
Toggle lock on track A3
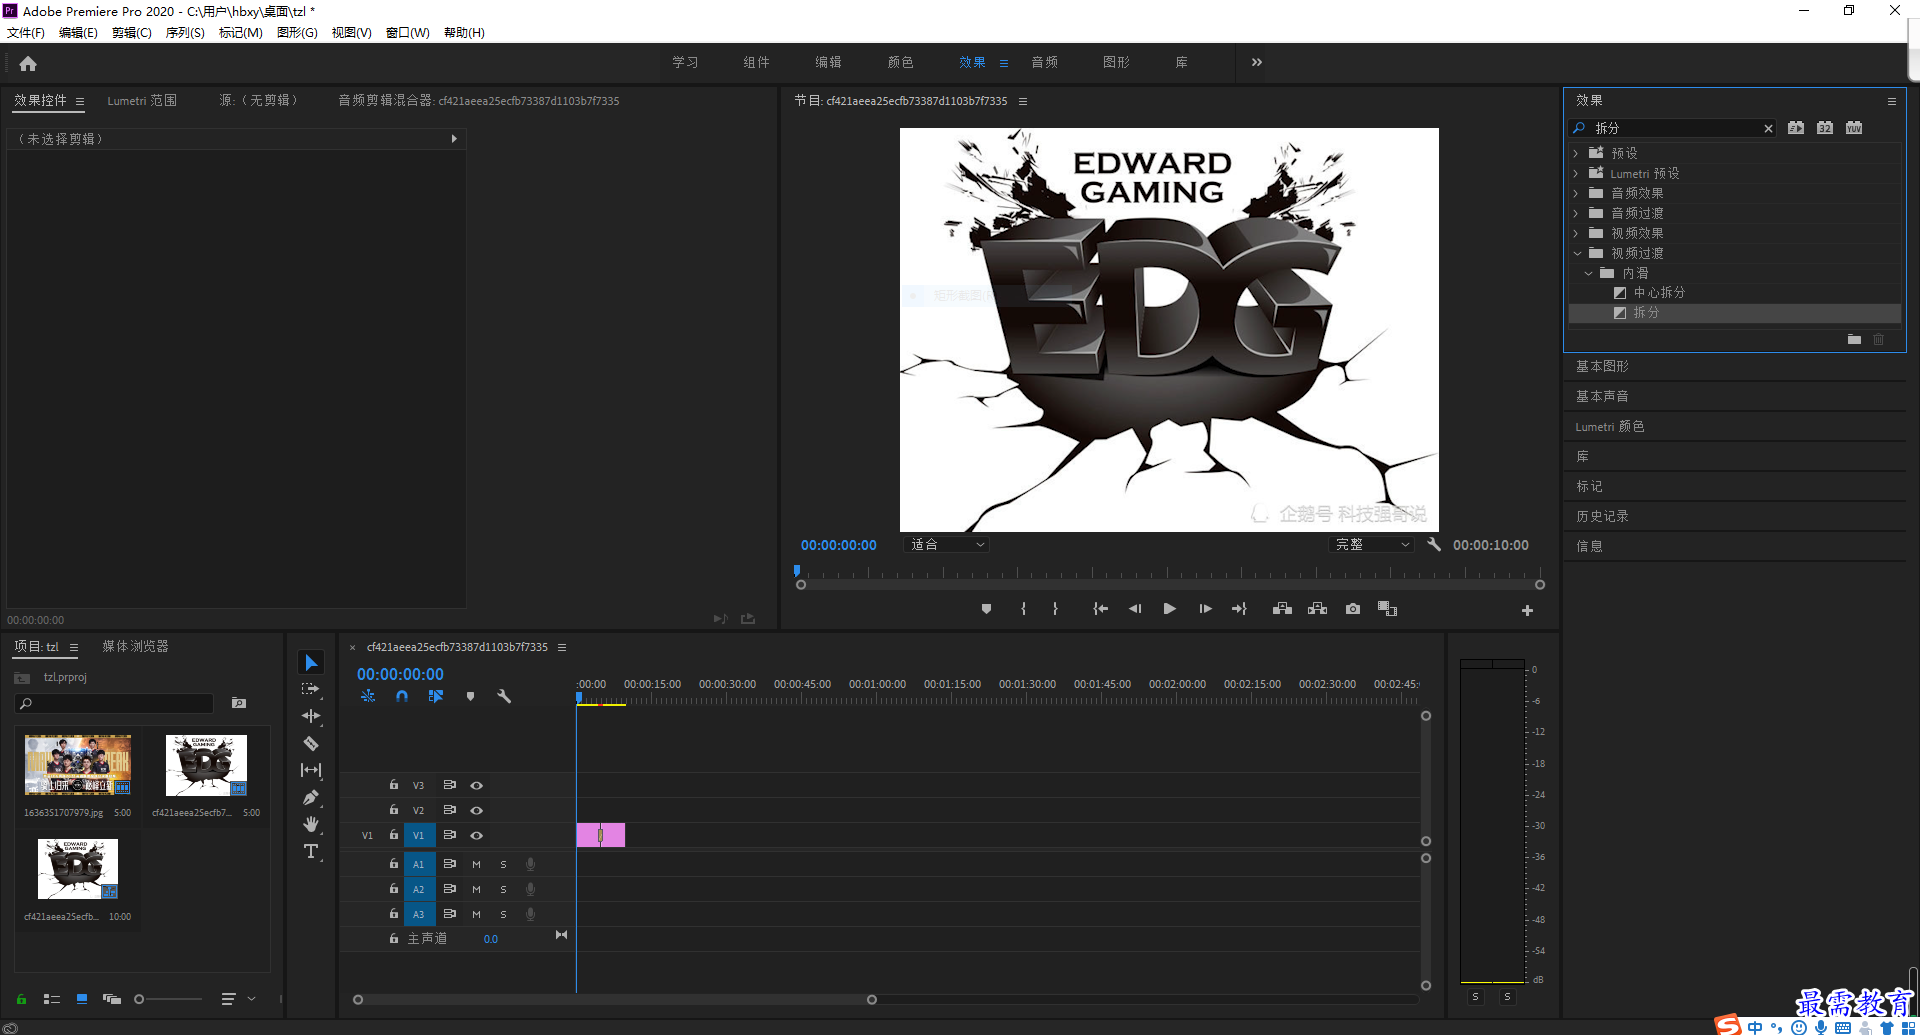(394, 913)
